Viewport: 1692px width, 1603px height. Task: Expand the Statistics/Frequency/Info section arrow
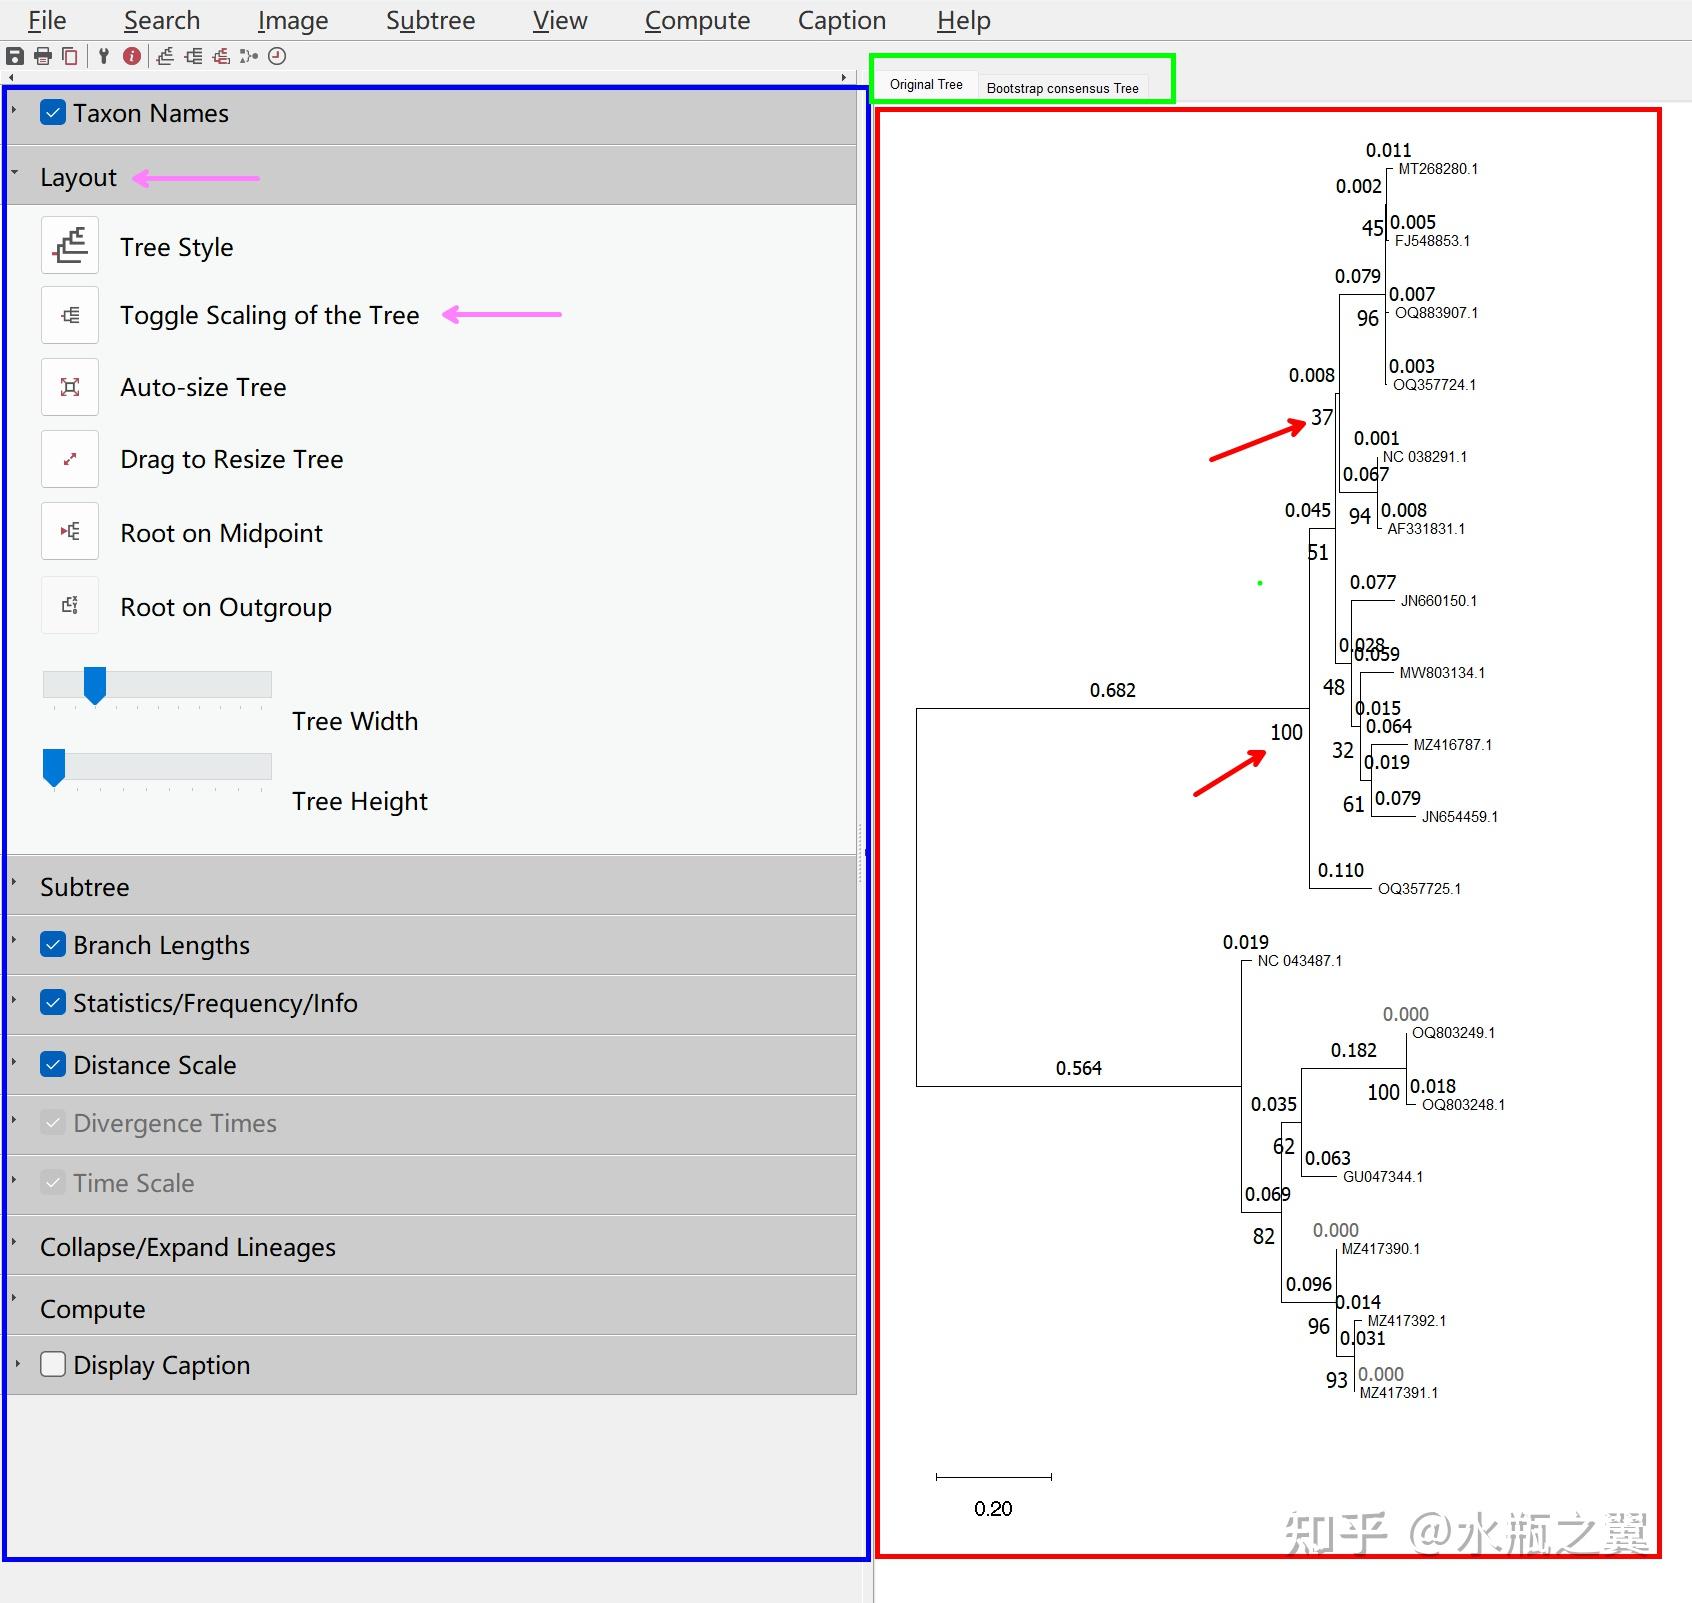tap(14, 998)
